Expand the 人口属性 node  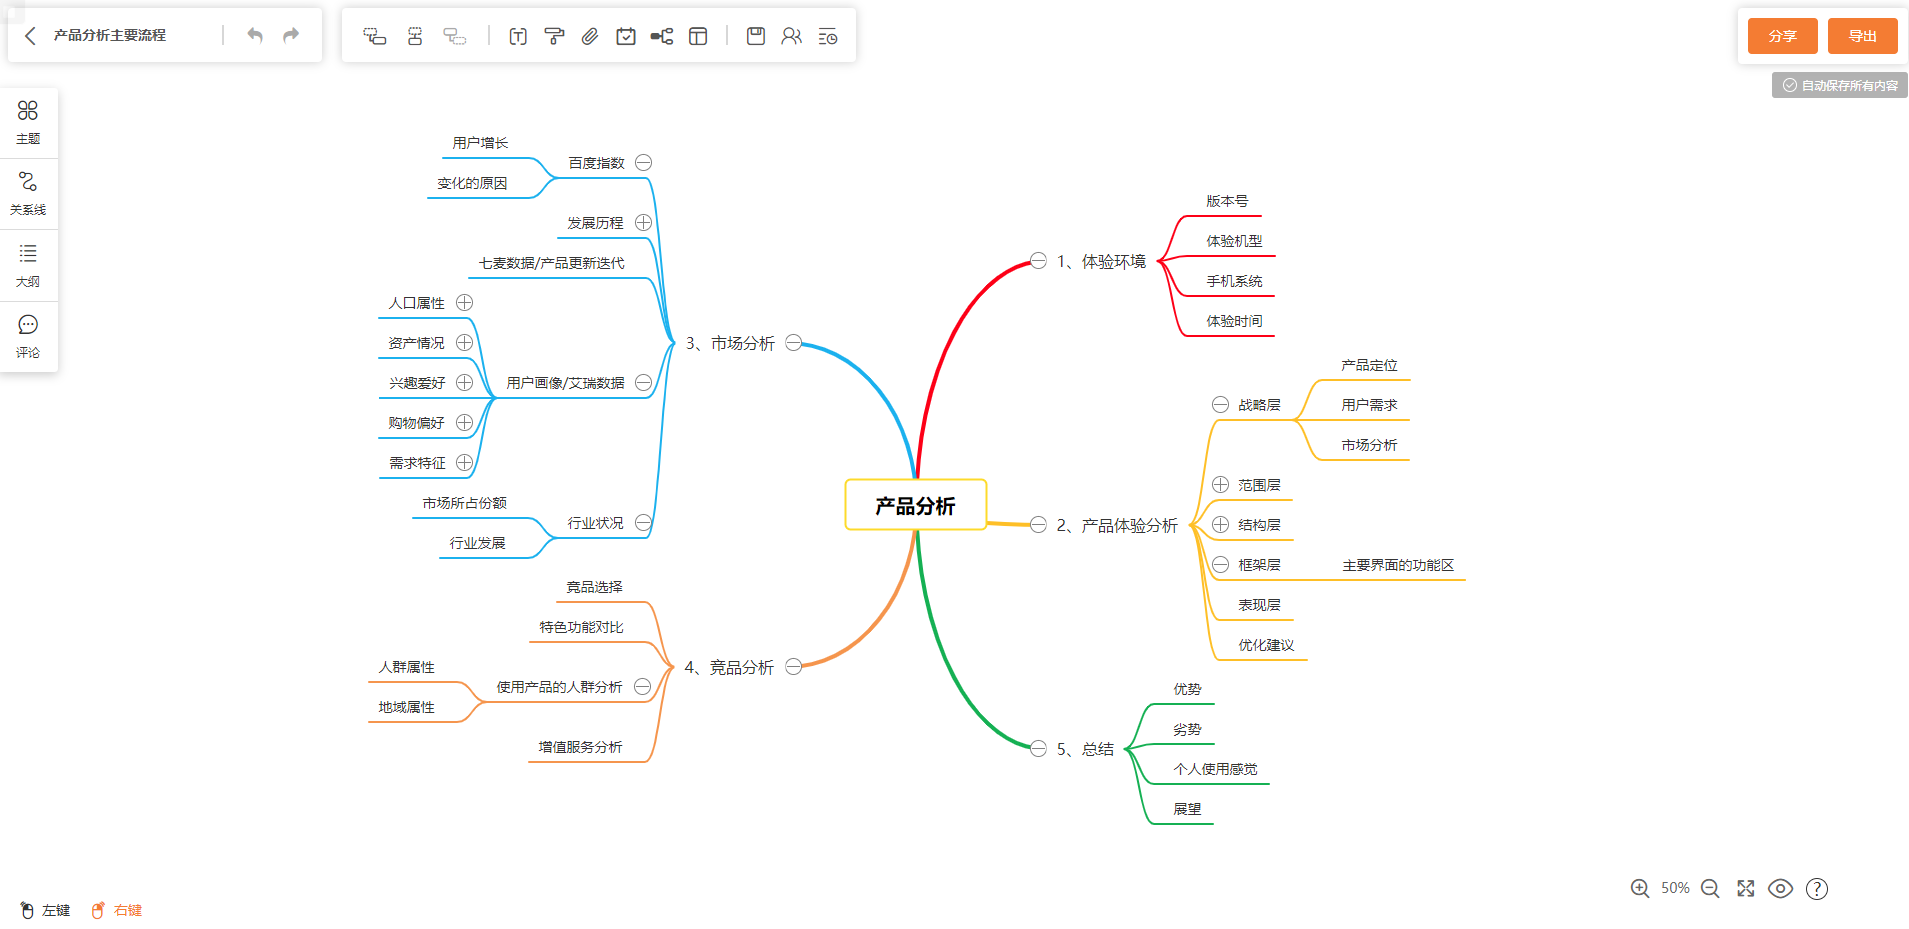(x=464, y=302)
